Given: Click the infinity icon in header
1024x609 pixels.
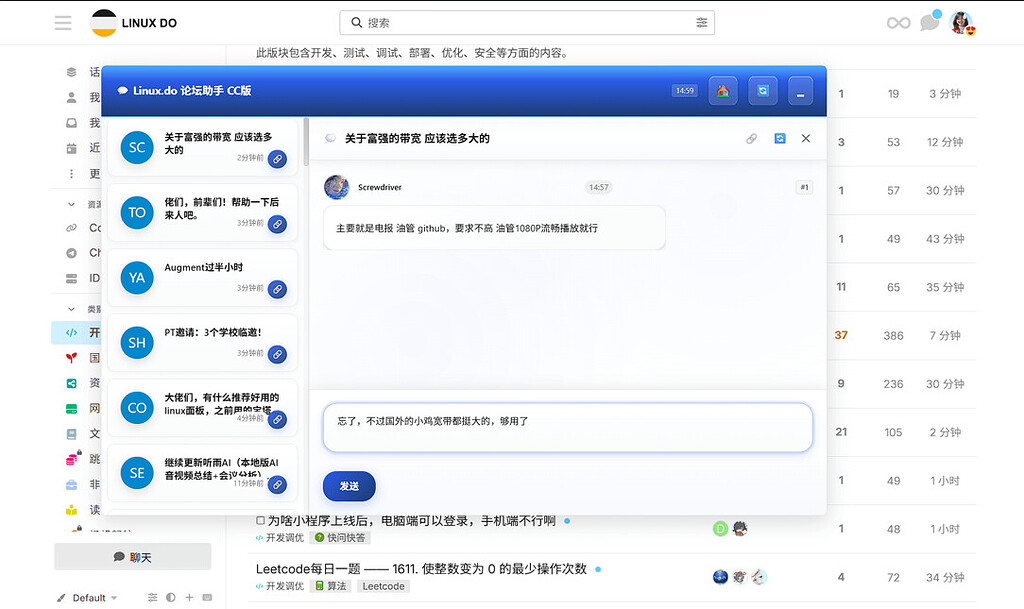Looking at the screenshot, I should pos(899,23).
